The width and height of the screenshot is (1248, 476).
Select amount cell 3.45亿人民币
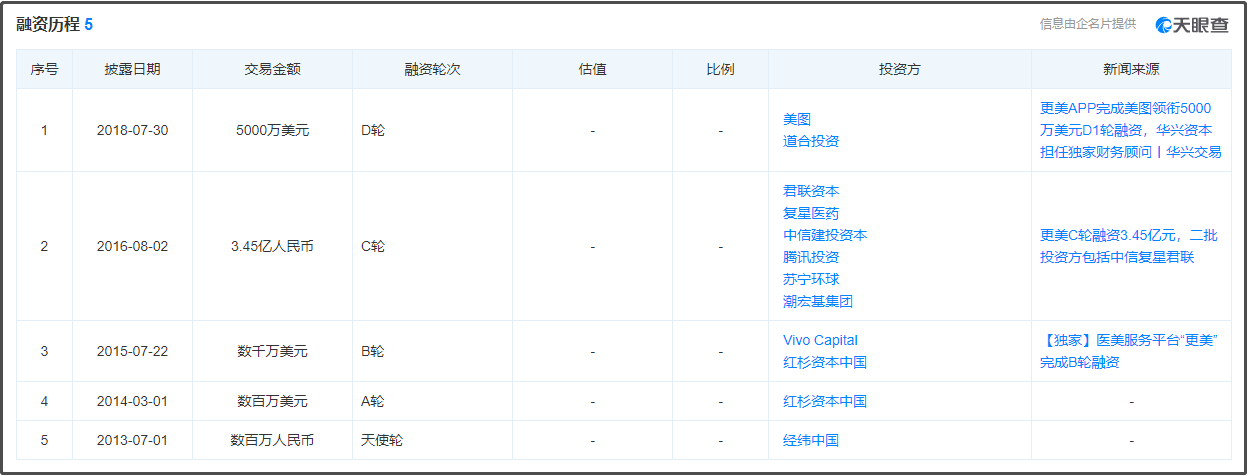(272, 246)
